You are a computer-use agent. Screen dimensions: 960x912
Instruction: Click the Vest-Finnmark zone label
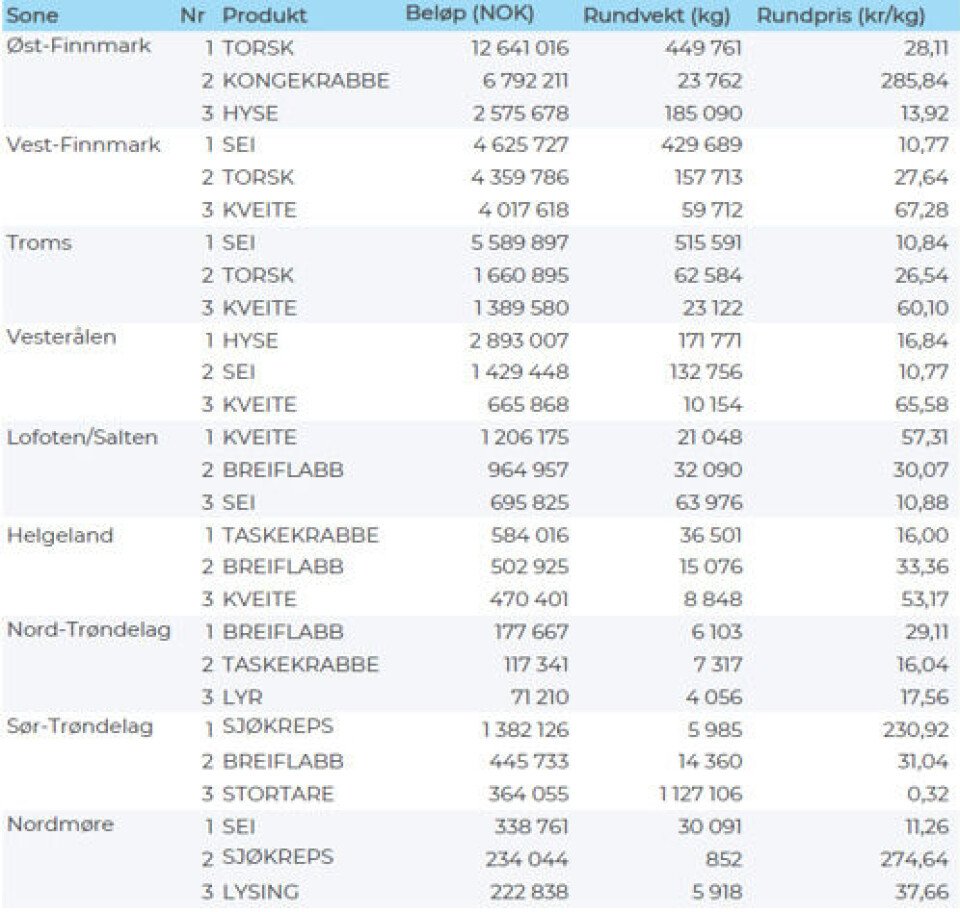point(83,145)
